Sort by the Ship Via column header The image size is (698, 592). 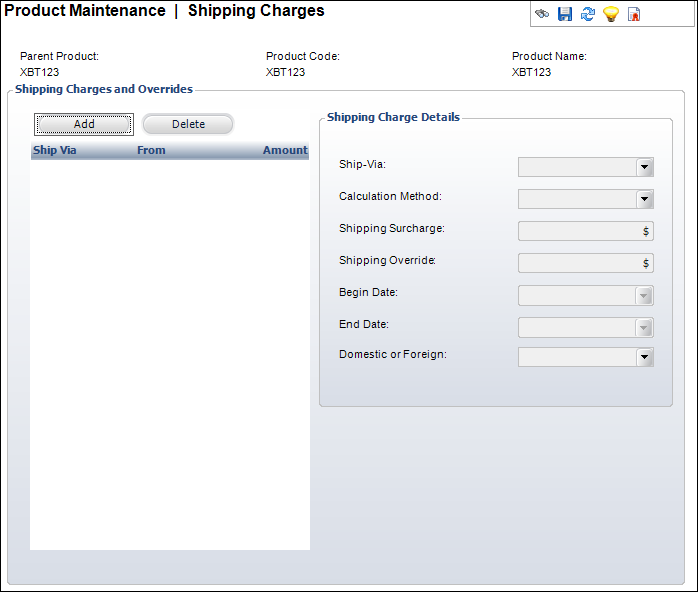pos(55,150)
